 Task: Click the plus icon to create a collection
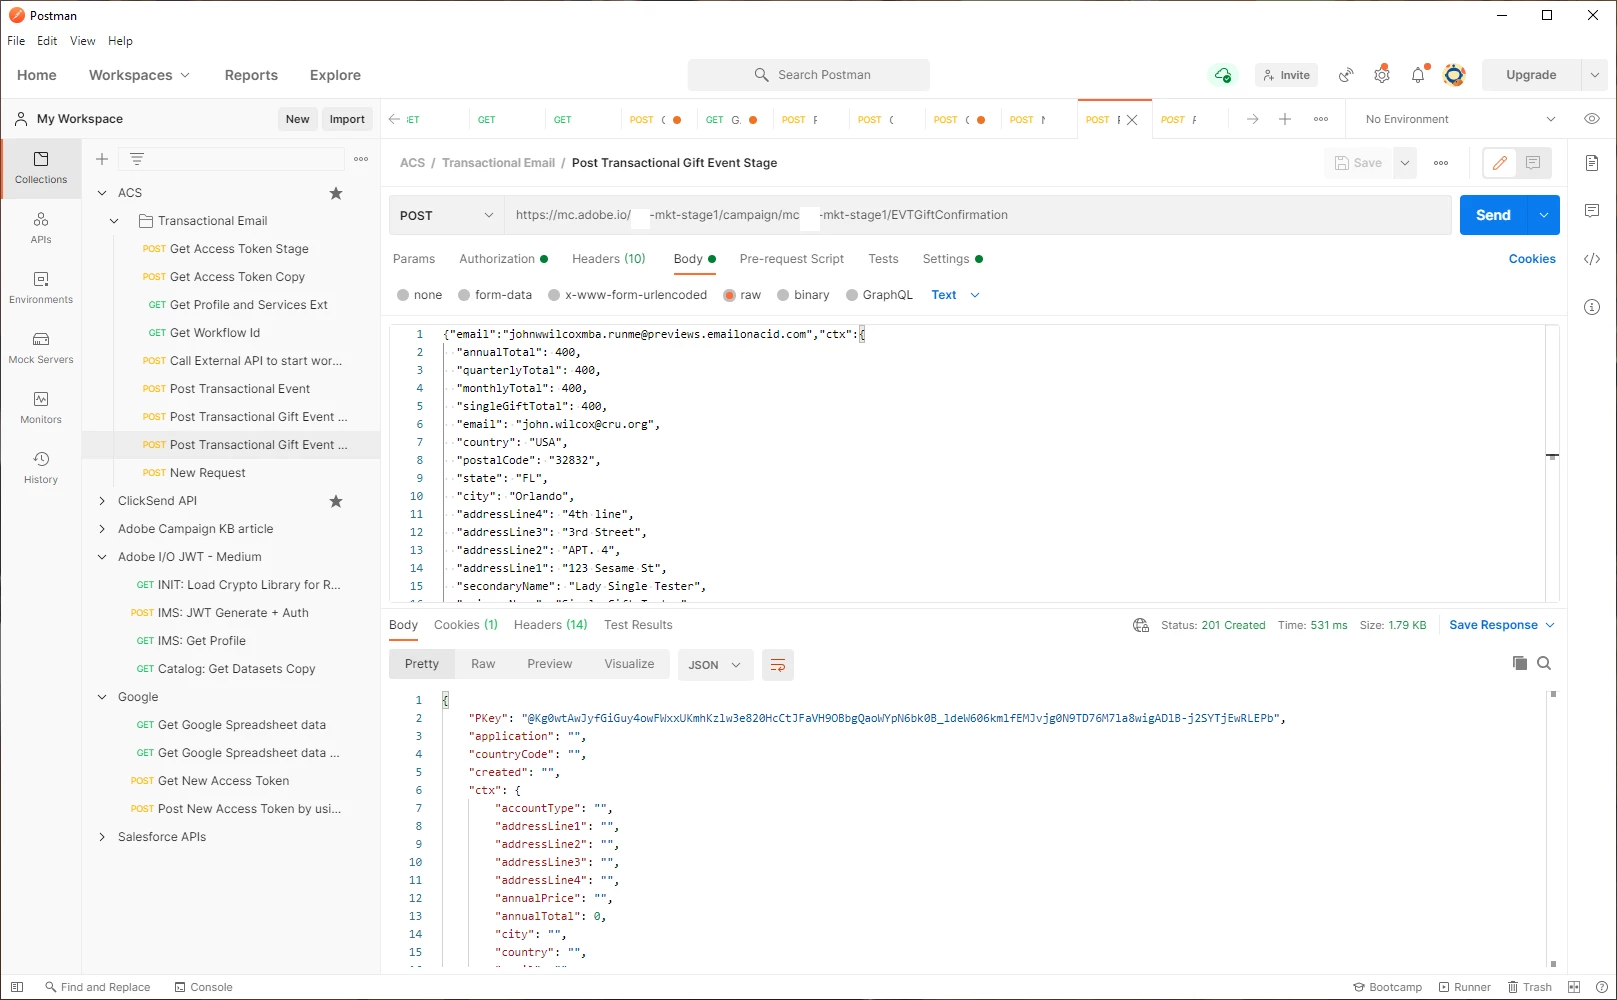pos(102,159)
